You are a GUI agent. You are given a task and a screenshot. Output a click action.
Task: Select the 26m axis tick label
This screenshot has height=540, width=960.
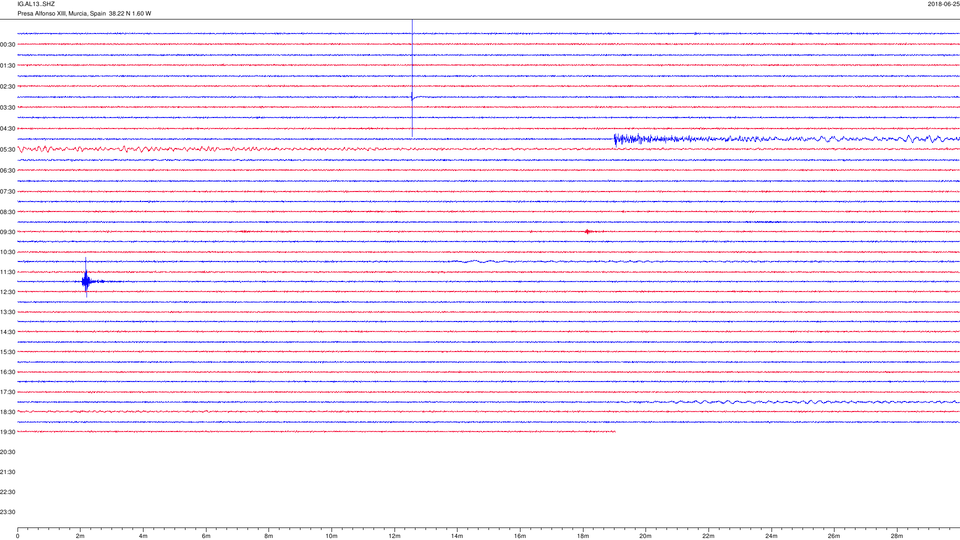(x=834, y=536)
